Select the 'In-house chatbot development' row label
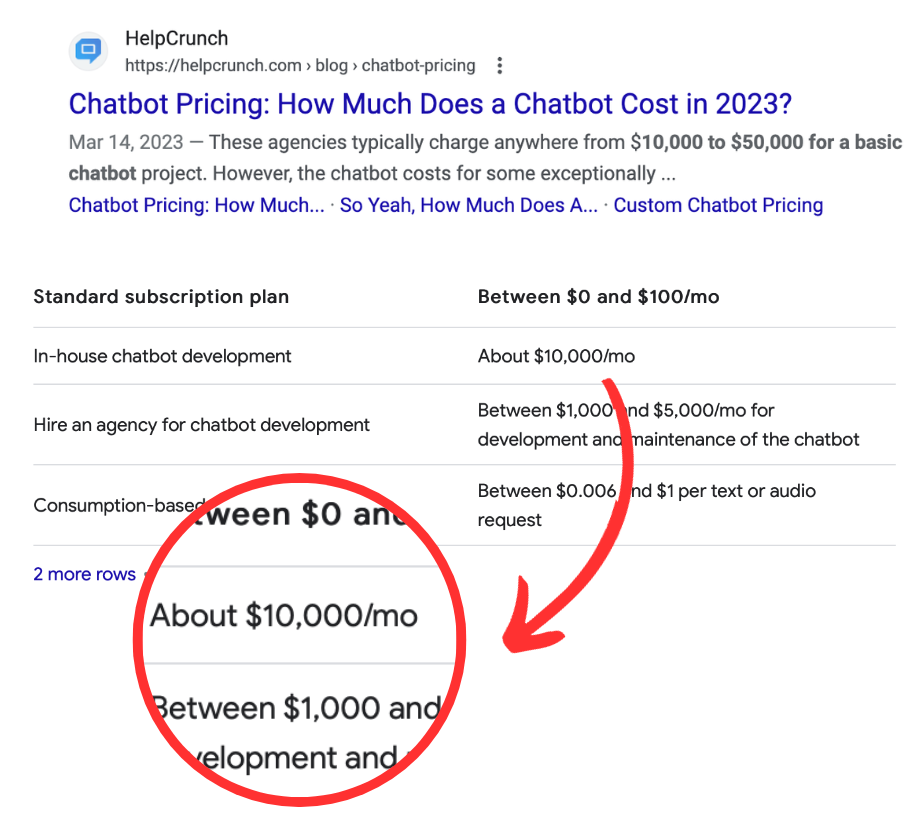Screen dimensions: 910x813 click(162, 356)
